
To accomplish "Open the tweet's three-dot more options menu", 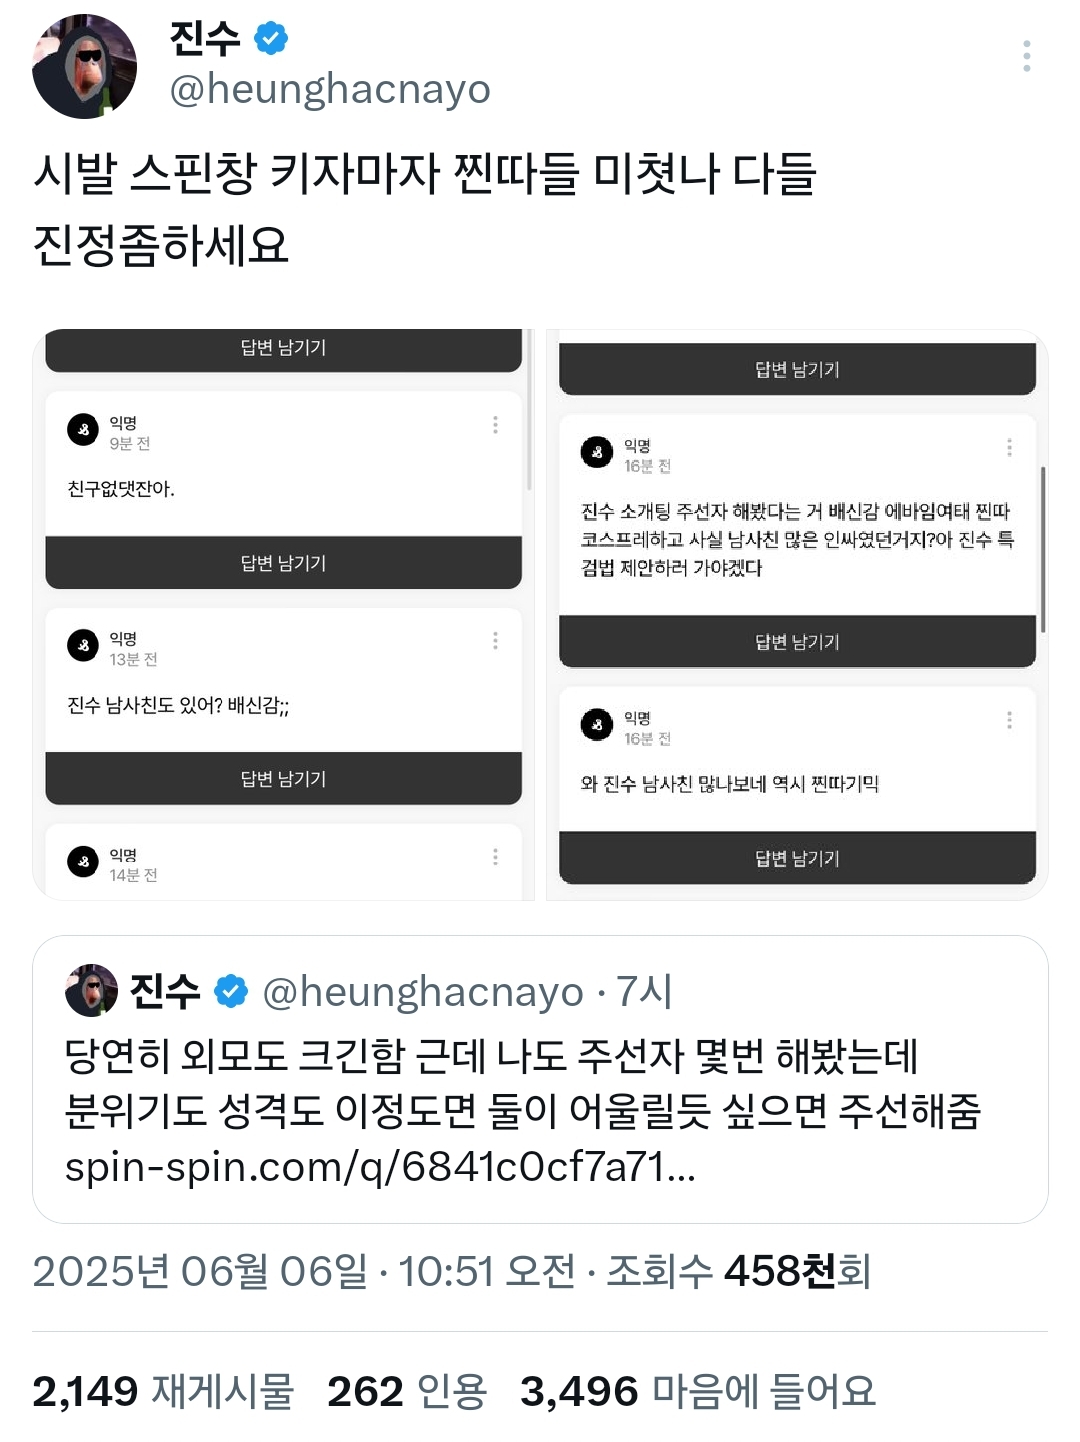I will tap(1026, 56).
